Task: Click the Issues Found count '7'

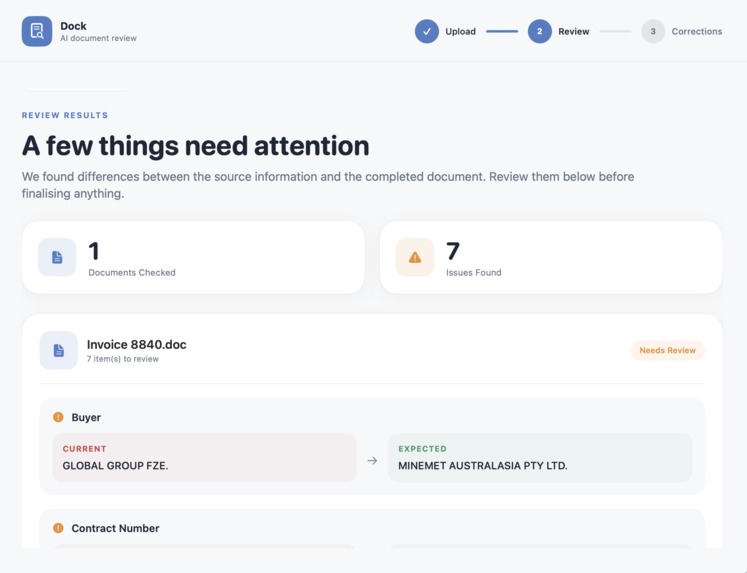Action: [x=453, y=251]
